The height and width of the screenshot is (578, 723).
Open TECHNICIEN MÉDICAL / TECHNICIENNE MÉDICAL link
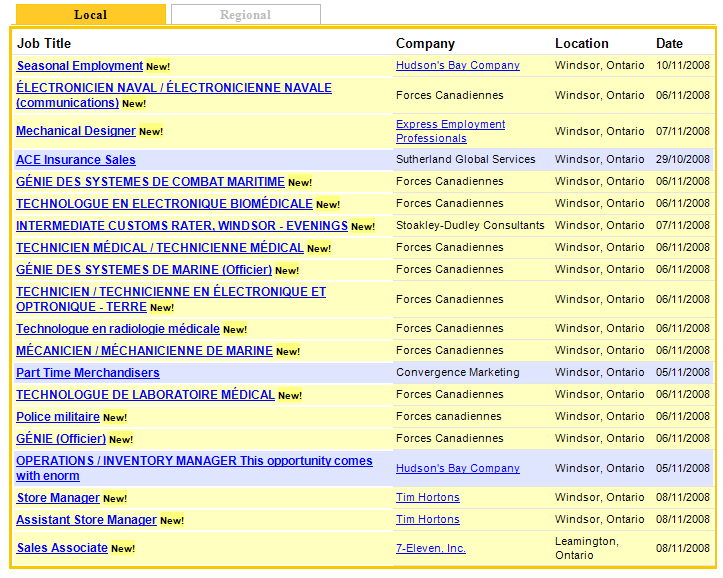point(160,248)
